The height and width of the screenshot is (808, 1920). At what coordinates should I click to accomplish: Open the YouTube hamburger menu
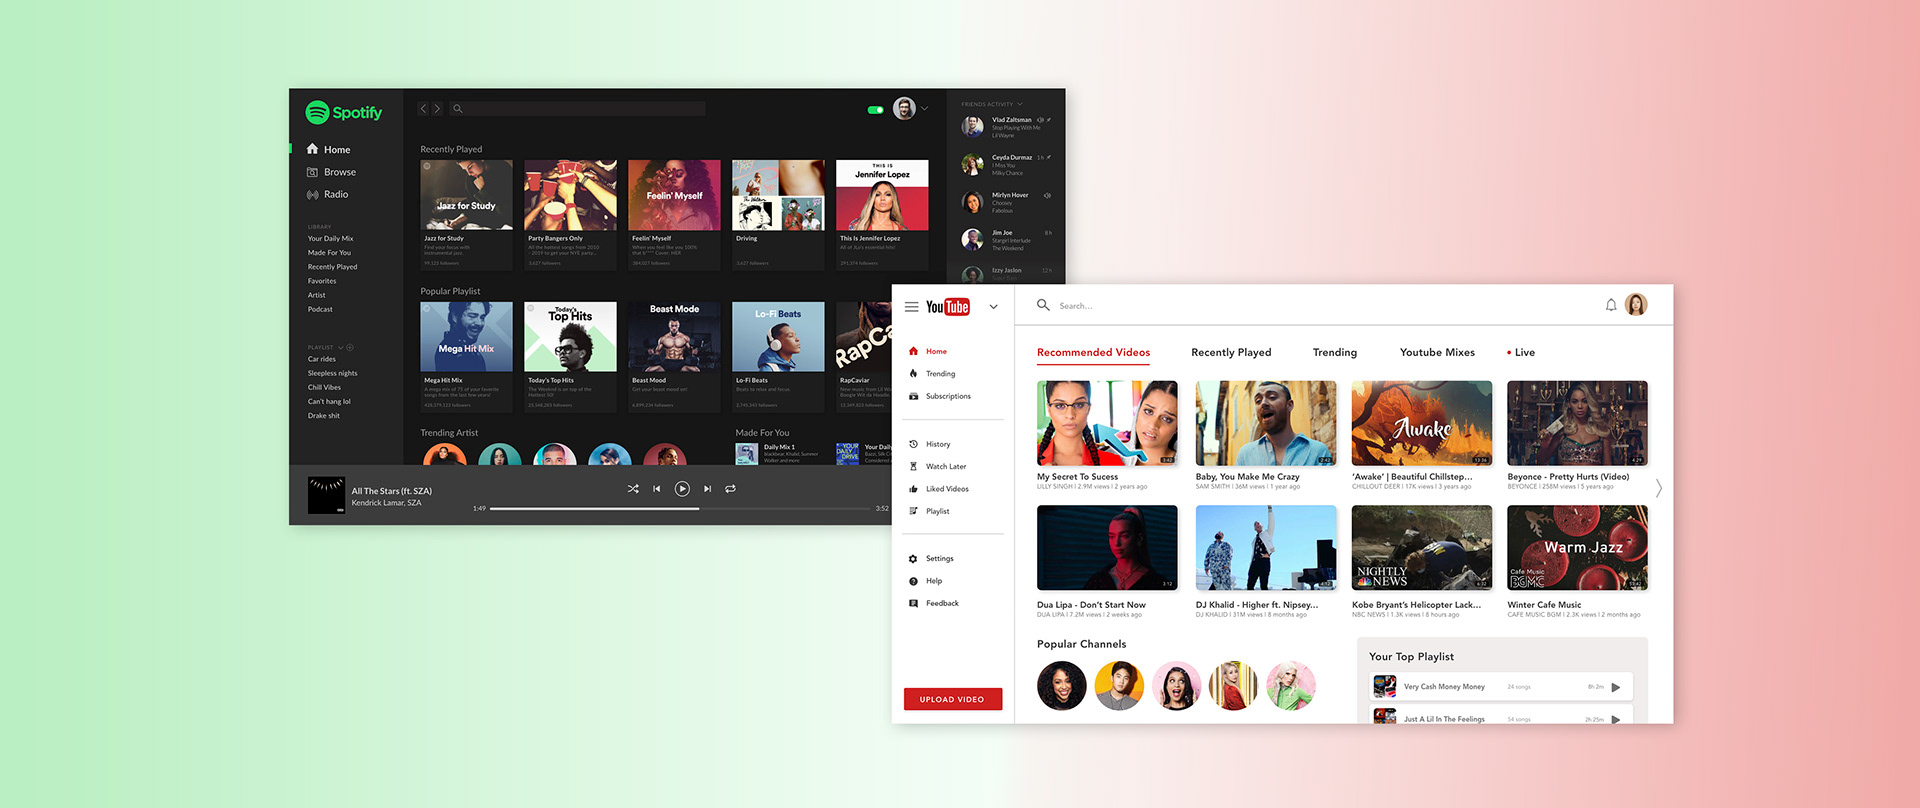[x=911, y=307]
